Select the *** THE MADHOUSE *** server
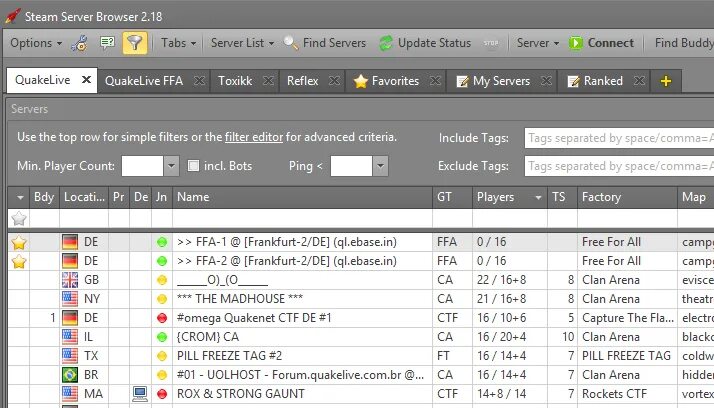This screenshot has height=408, width=714. [x=240, y=299]
